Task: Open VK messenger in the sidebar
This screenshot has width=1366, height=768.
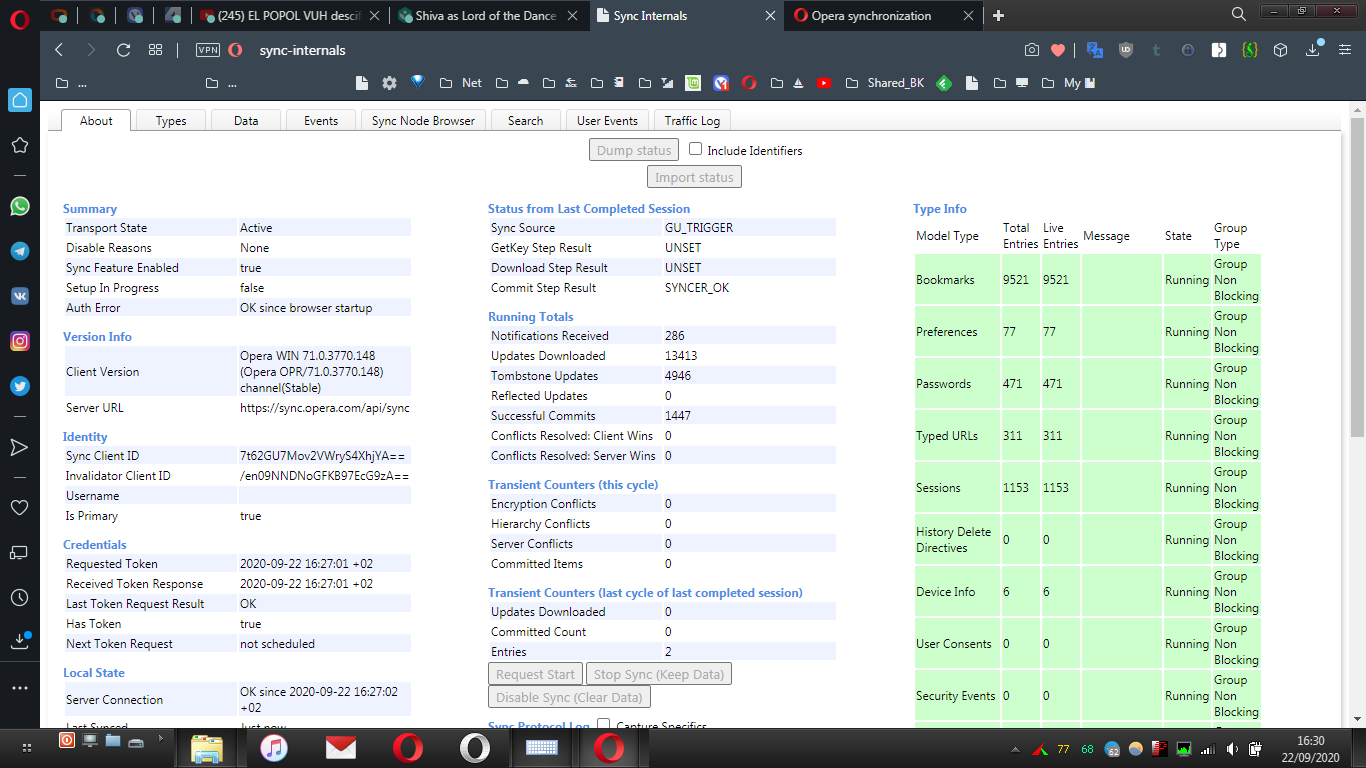Action: tap(19, 296)
